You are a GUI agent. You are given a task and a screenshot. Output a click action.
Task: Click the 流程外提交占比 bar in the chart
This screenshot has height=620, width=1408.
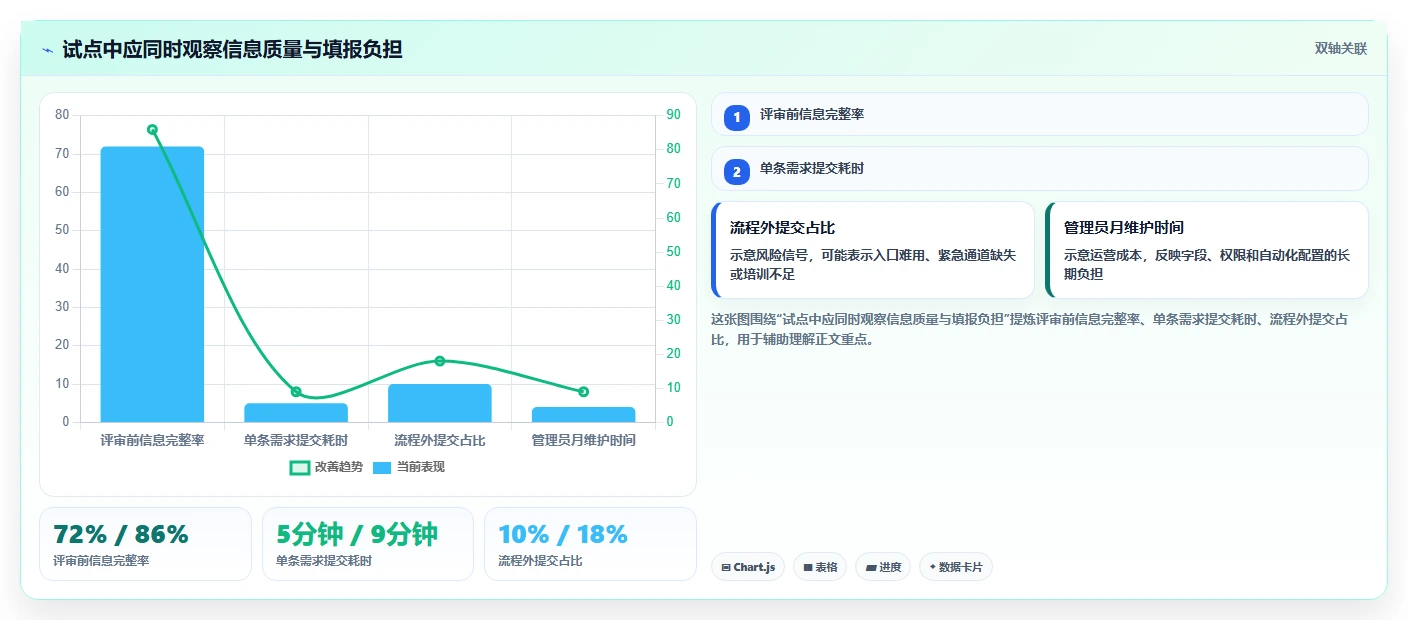(440, 403)
